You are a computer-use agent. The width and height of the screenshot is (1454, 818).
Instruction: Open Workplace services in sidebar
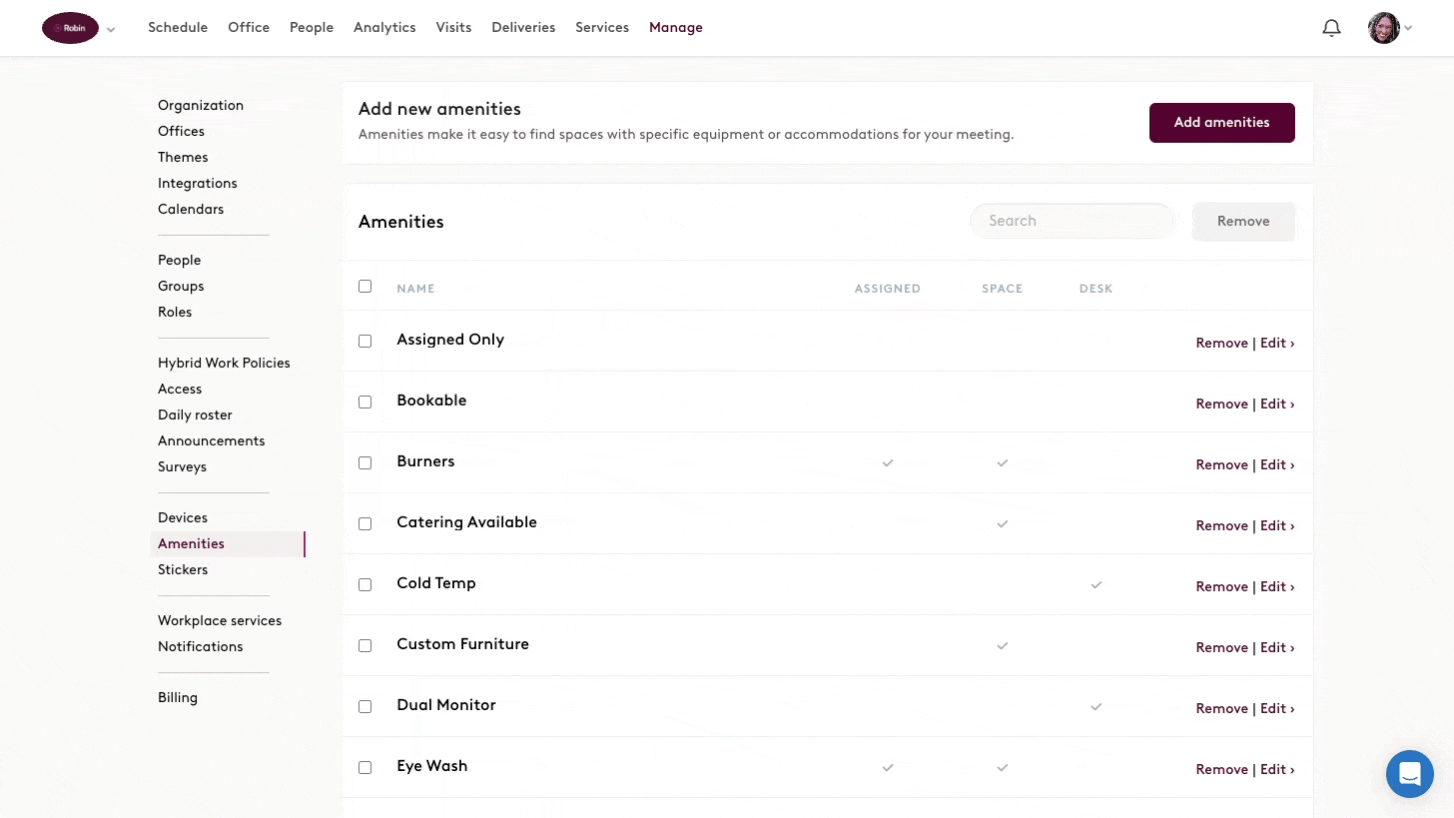(x=220, y=621)
